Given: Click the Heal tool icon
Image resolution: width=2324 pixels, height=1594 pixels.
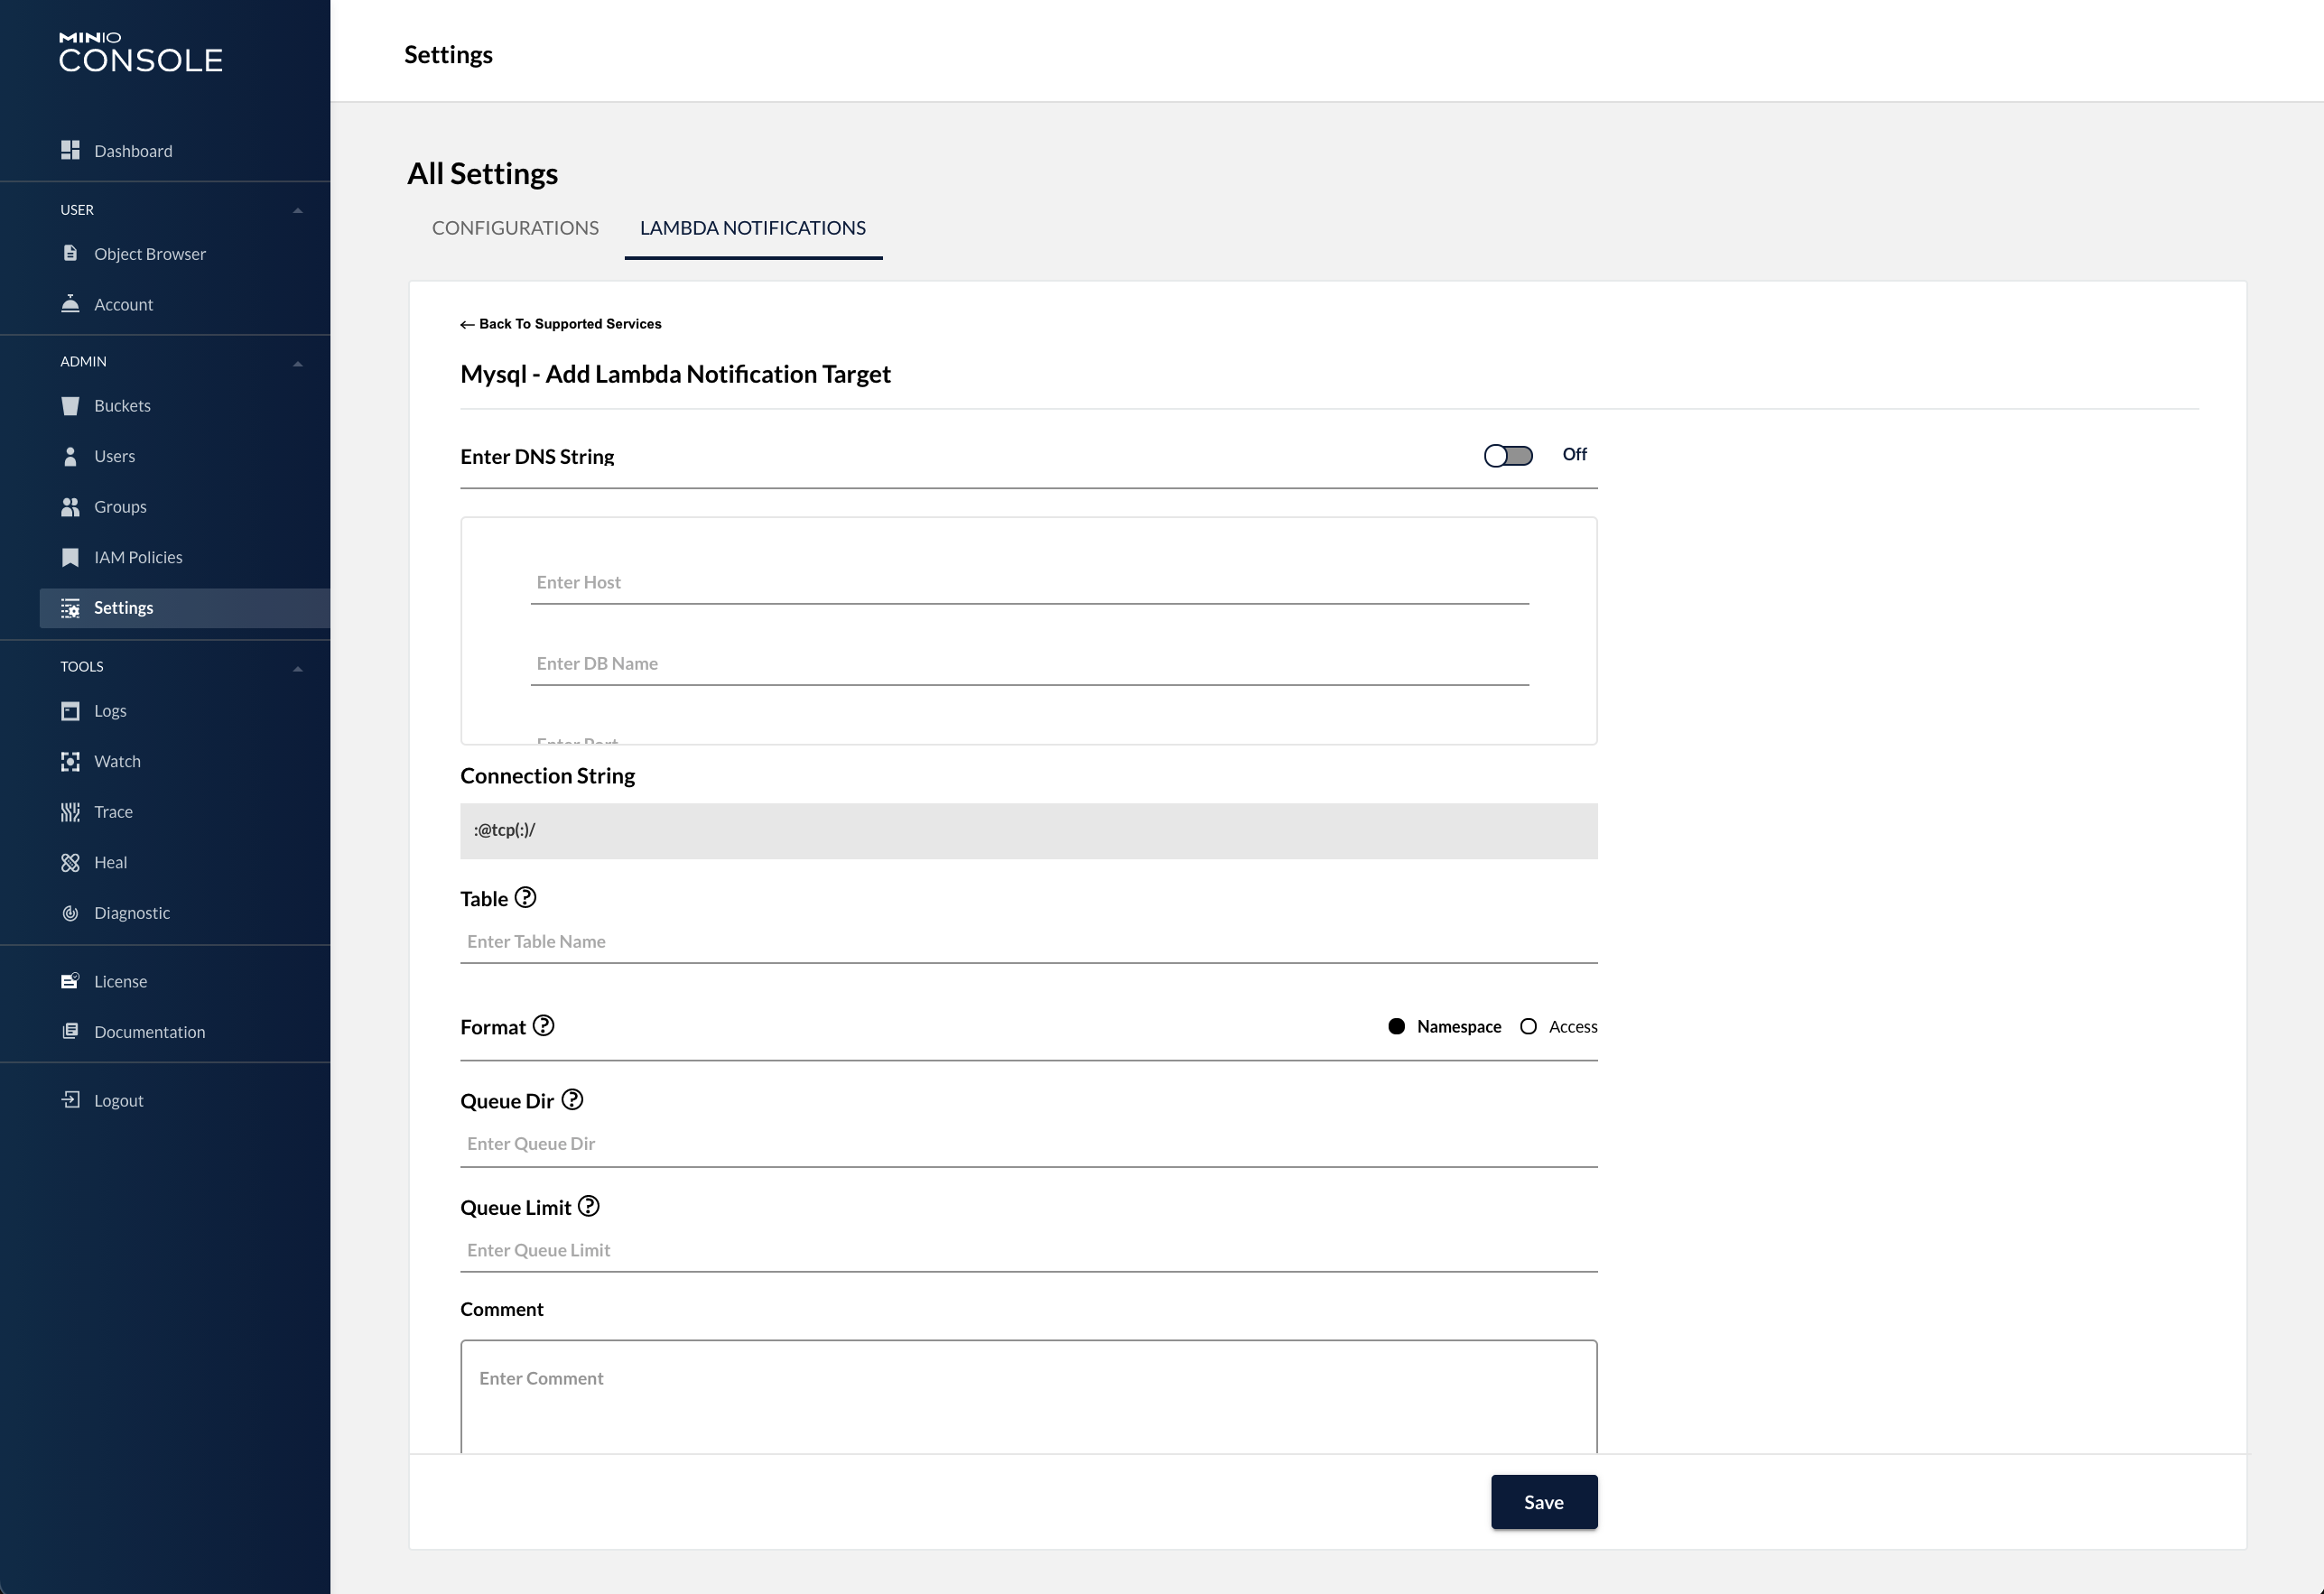Looking at the screenshot, I should pyautogui.click(x=70, y=862).
